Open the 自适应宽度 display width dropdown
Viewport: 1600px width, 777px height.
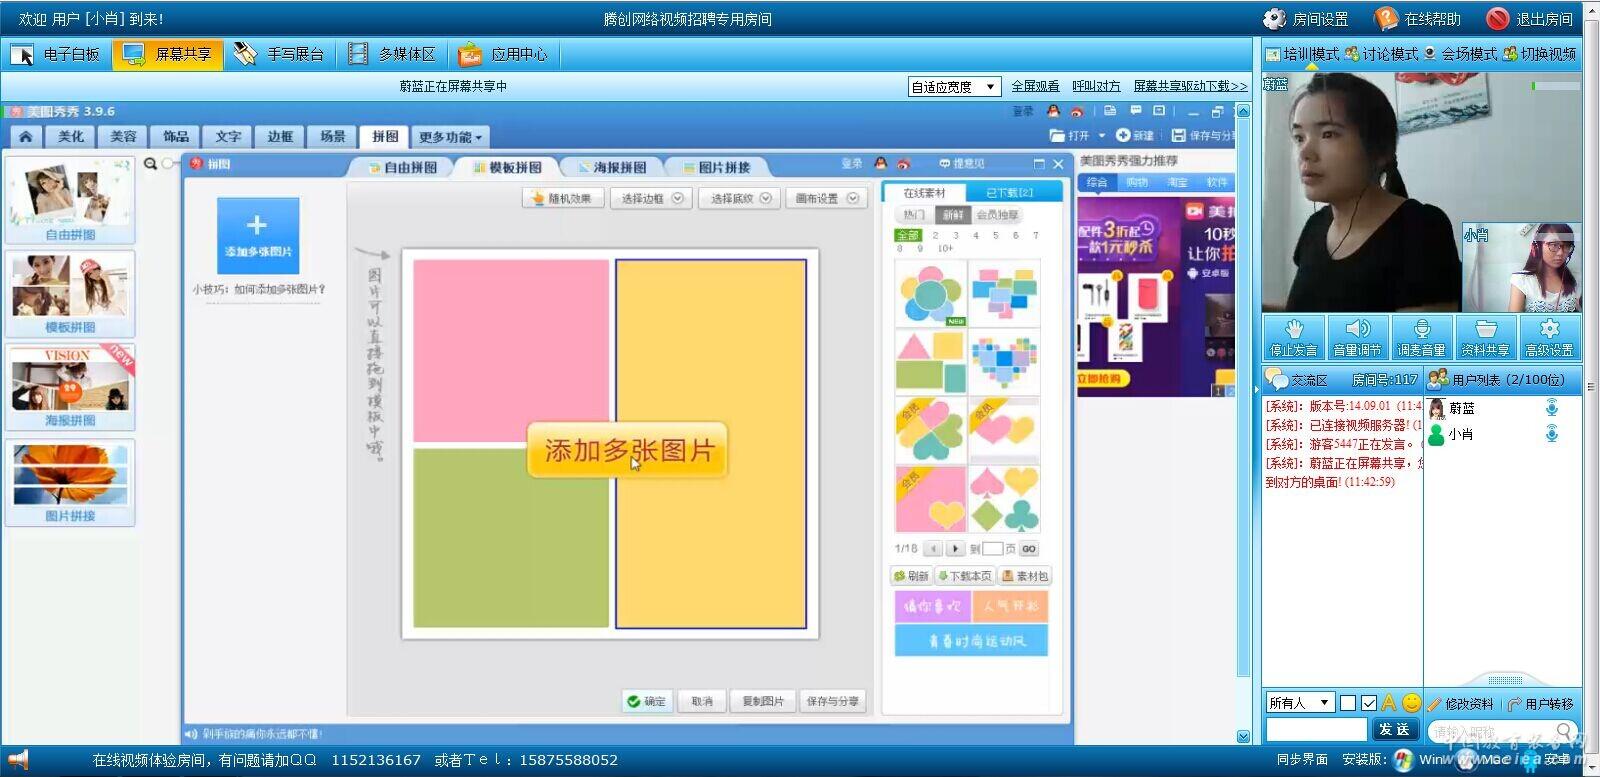(x=954, y=87)
